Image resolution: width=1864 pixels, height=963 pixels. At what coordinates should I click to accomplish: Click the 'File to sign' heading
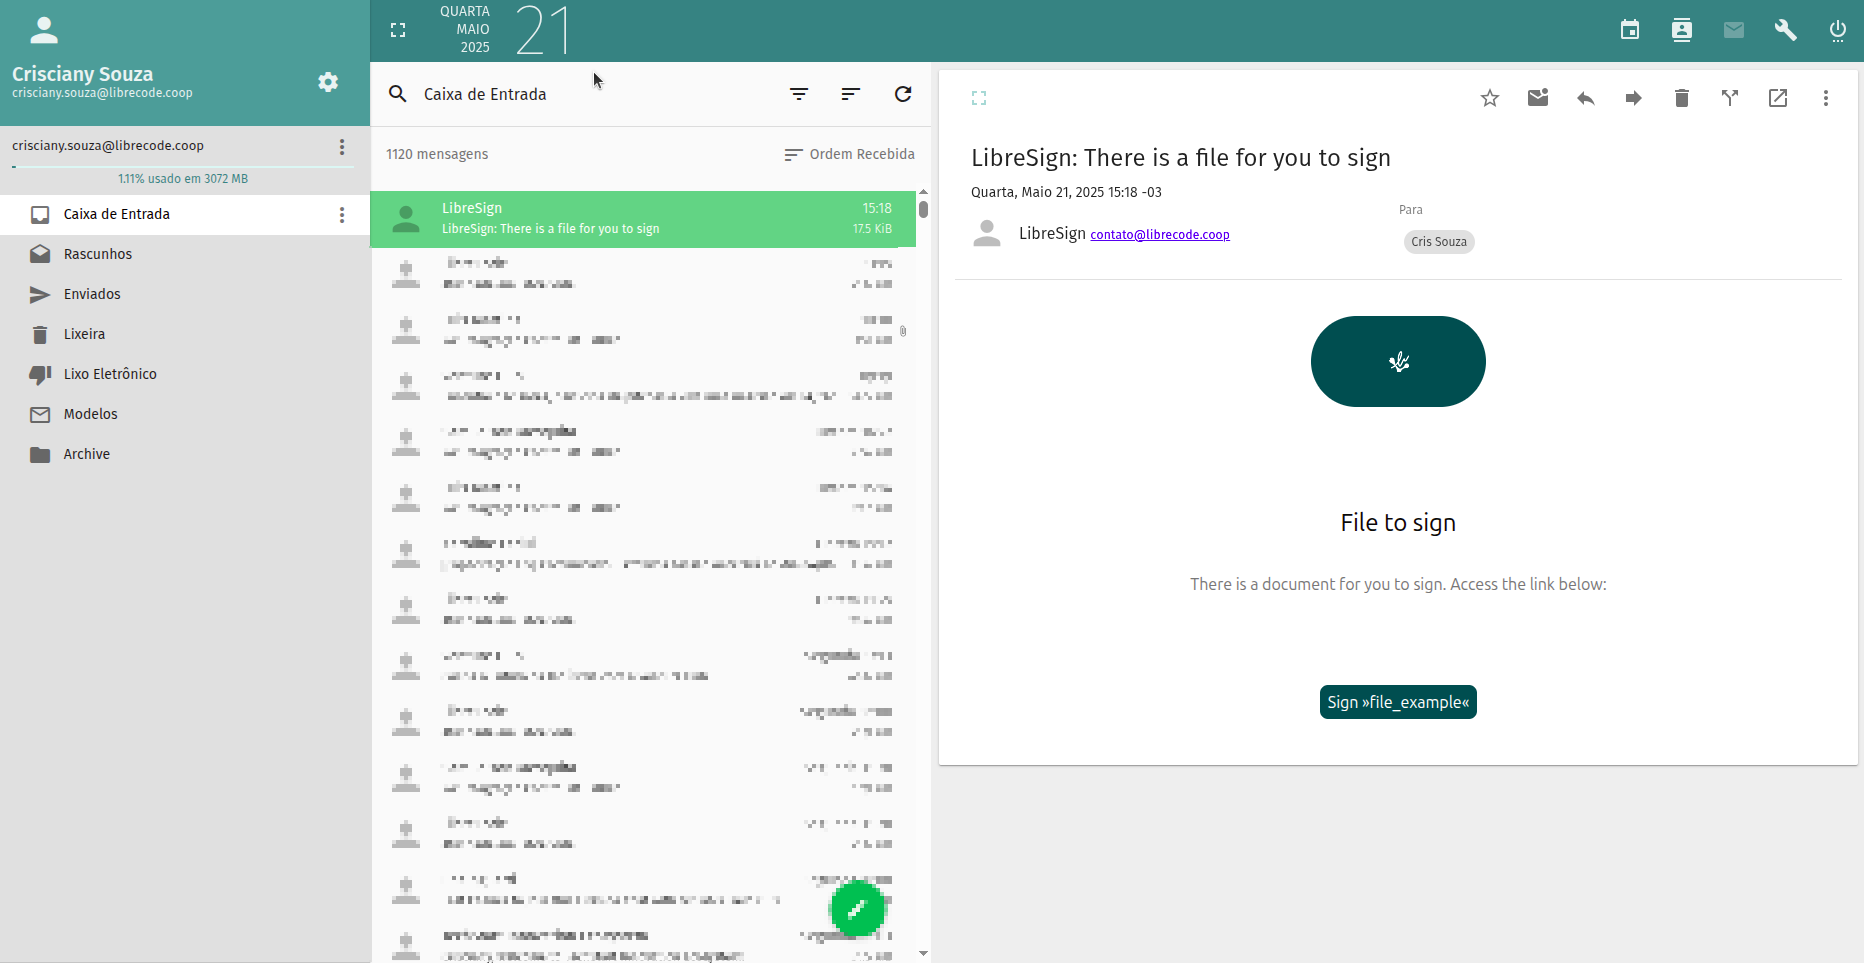[1398, 523]
